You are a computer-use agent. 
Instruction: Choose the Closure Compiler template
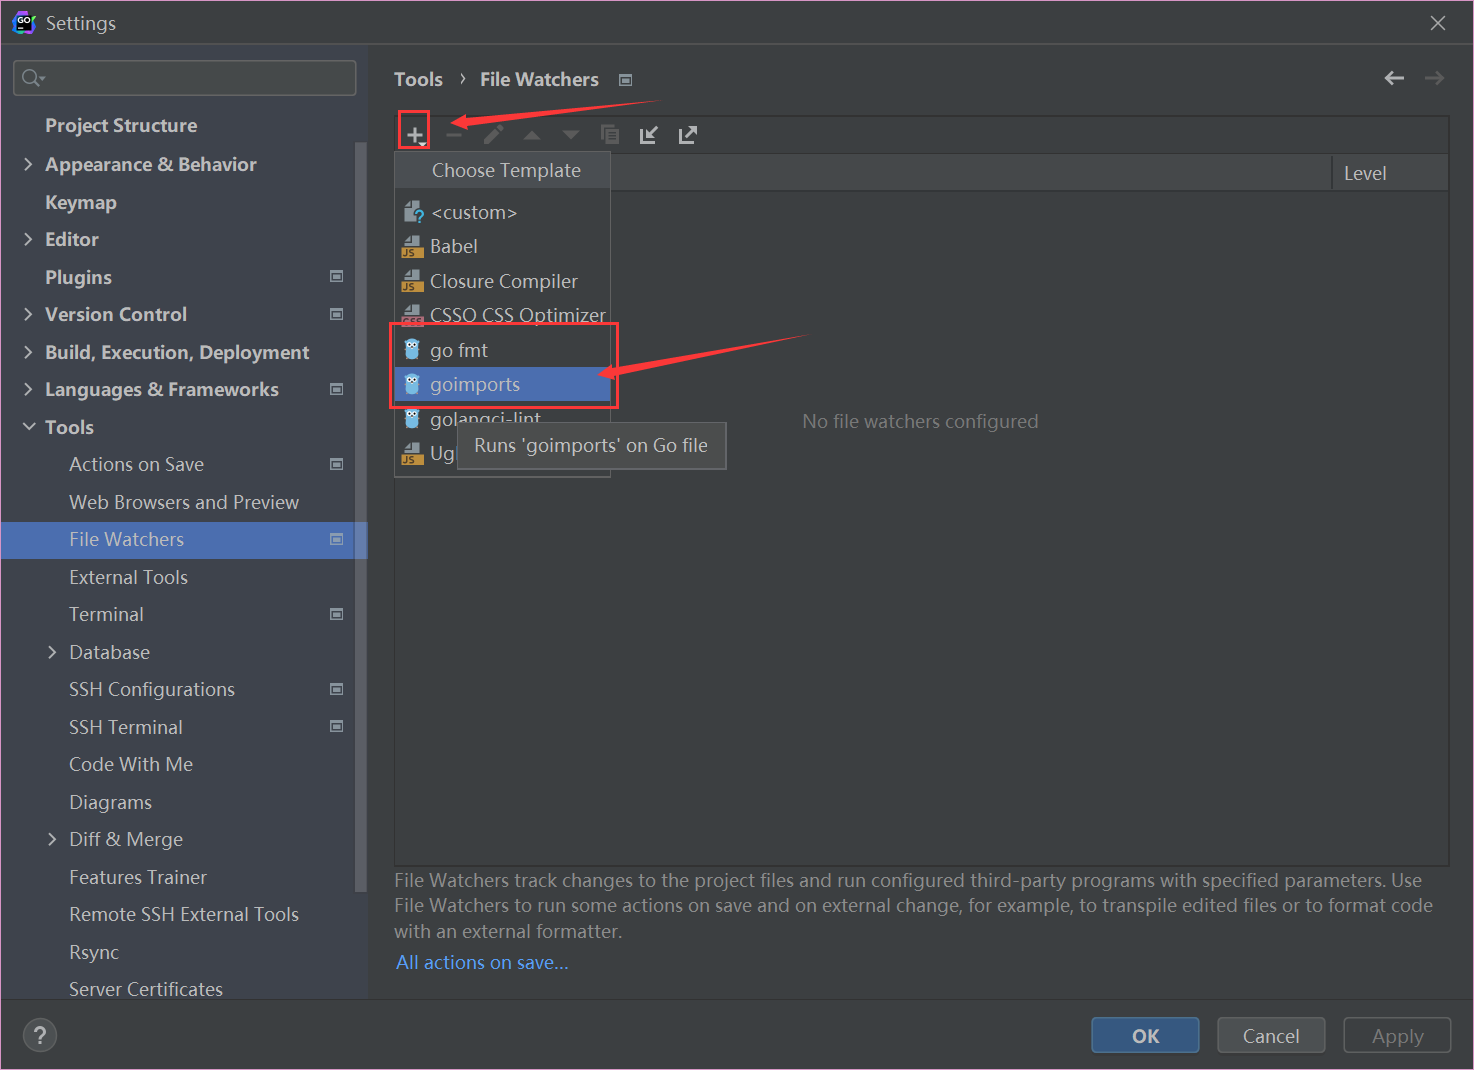coord(502,281)
